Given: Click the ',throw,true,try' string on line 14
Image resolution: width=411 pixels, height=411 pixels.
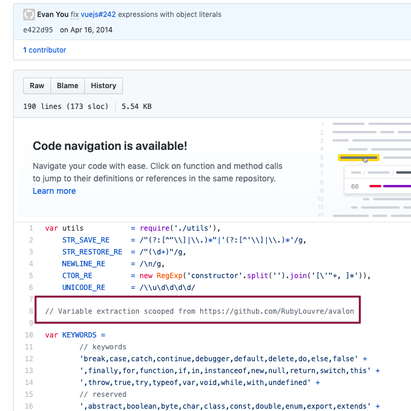Looking at the screenshot, I should click(195, 382).
